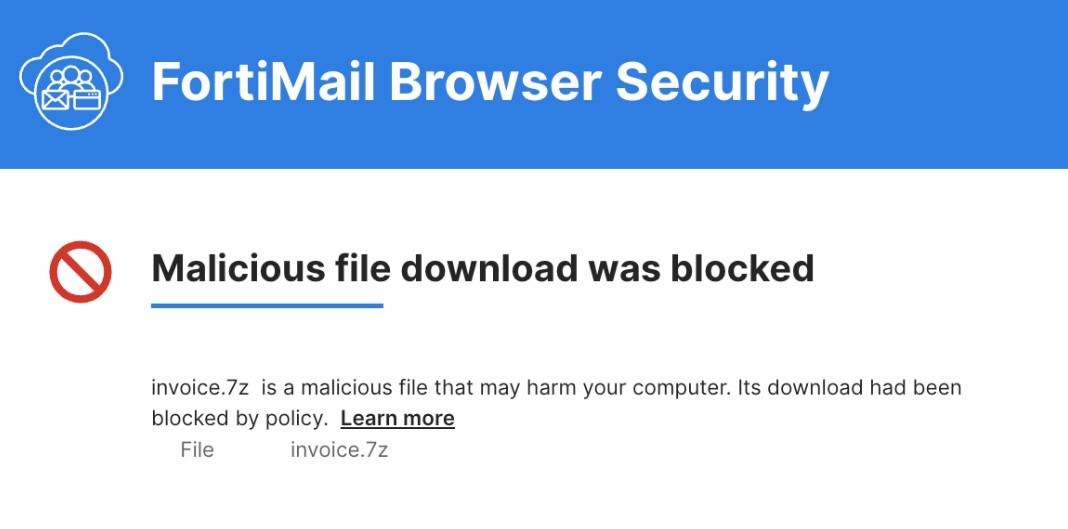This screenshot has height=529, width=1068.
Task: Click the FortiMail Browser Security title
Action: point(490,82)
